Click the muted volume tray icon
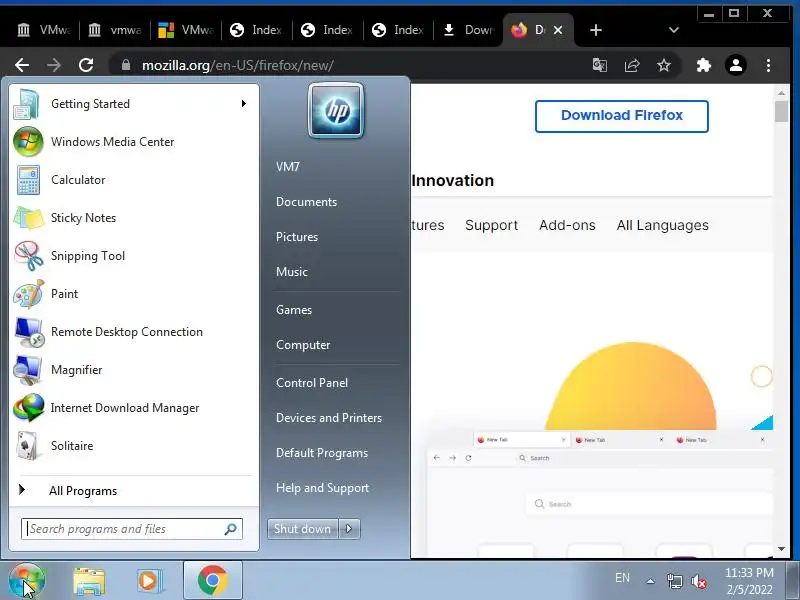800x600 pixels. (x=698, y=581)
